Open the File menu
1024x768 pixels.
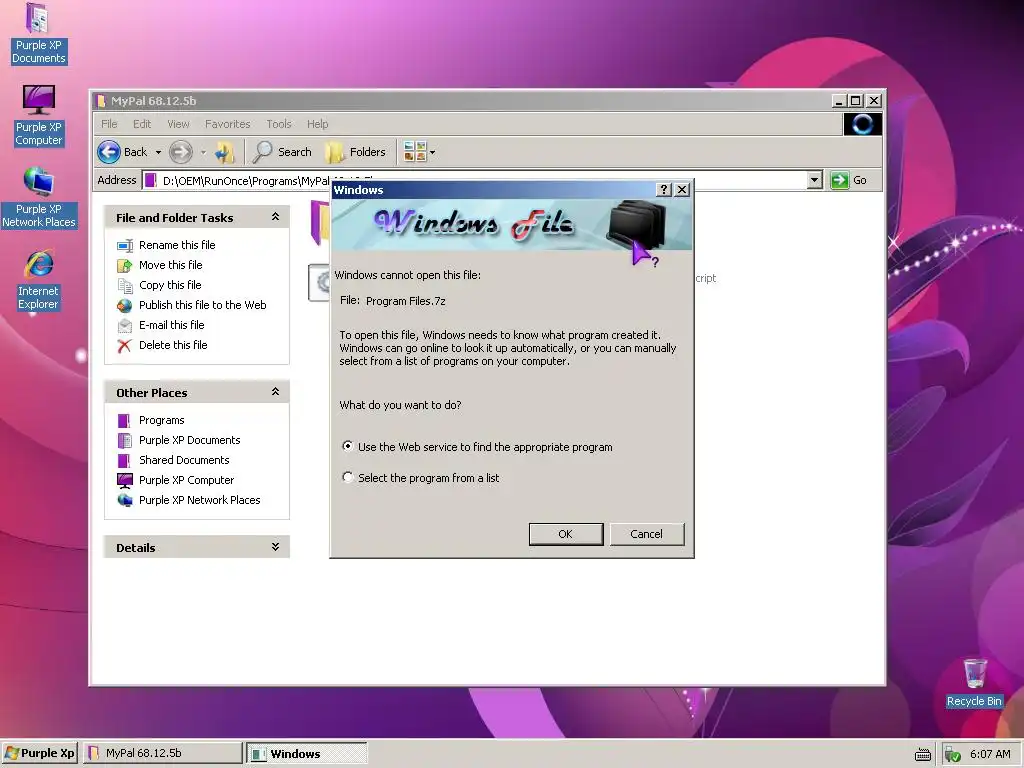[109, 124]
